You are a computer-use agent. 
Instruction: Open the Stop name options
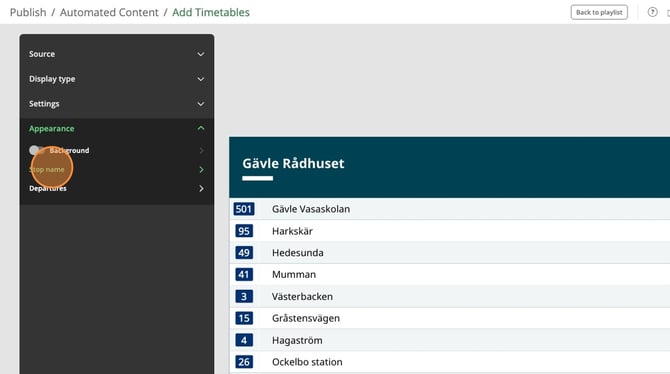coord(117,170)
